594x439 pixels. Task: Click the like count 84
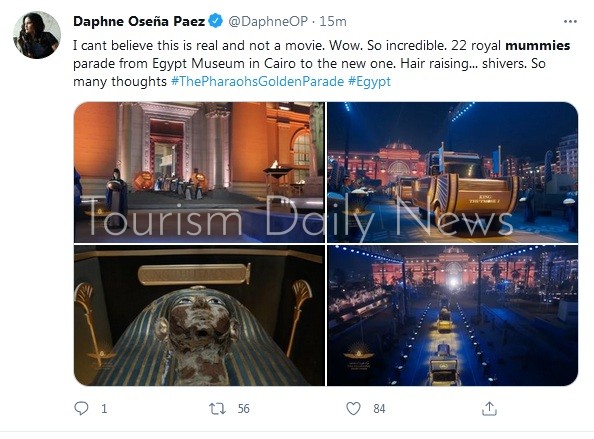tap(379, 409)
